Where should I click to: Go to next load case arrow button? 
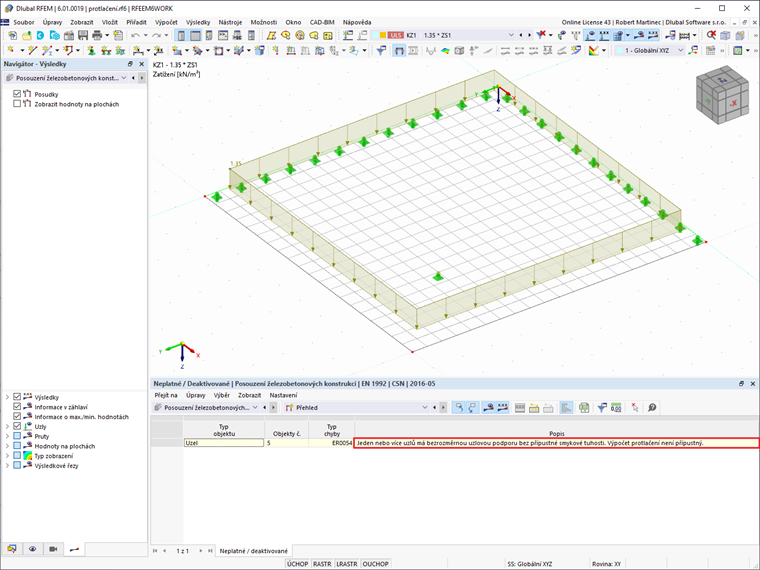529,35
